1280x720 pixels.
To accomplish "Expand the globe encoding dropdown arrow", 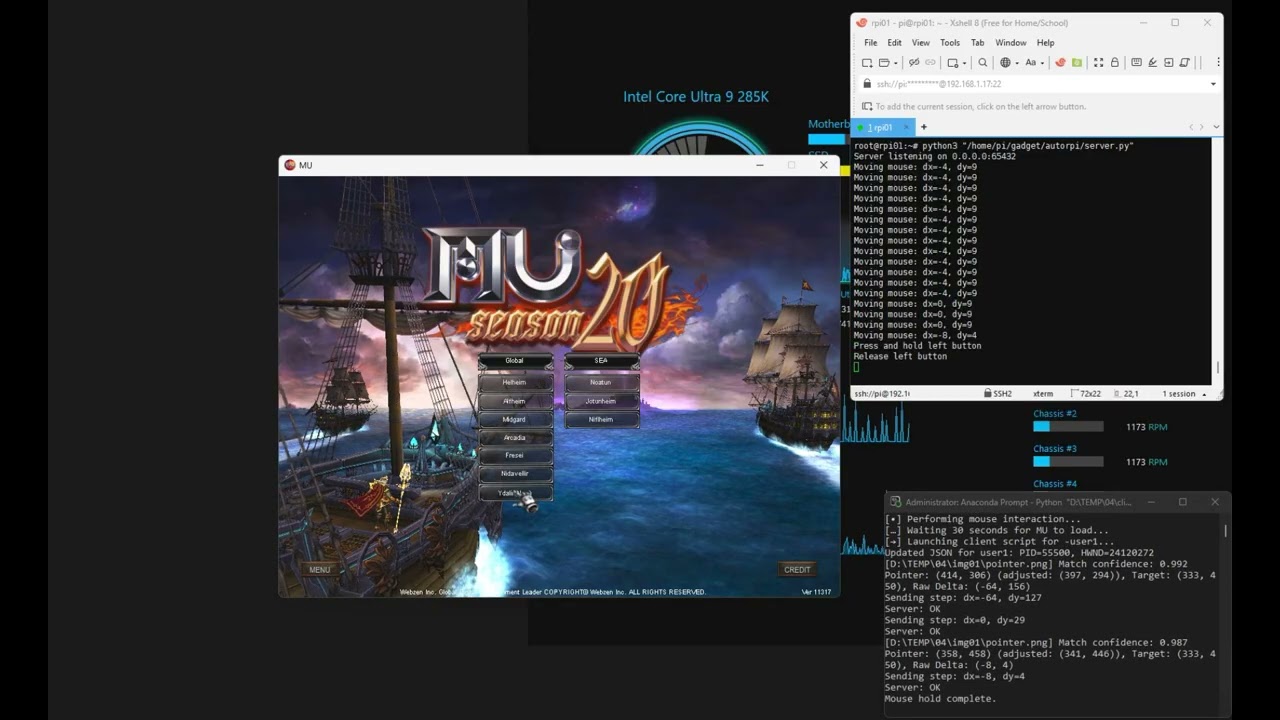I will [x=1017, y=63].
